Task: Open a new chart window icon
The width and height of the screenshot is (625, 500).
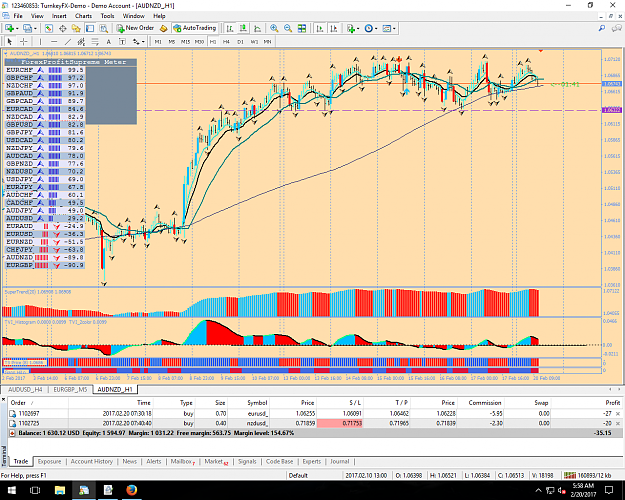Action: point(9,28)
